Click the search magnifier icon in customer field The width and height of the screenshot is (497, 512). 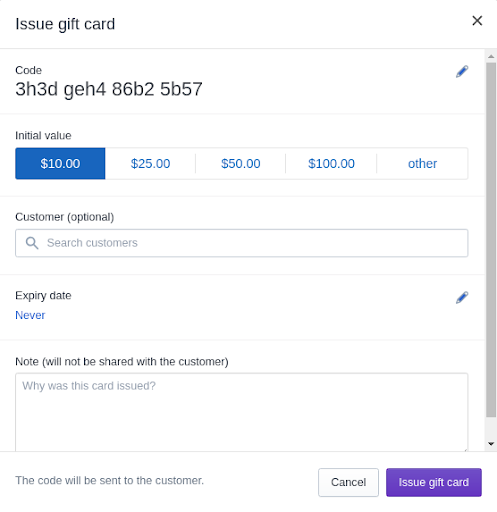click(32, 243)
